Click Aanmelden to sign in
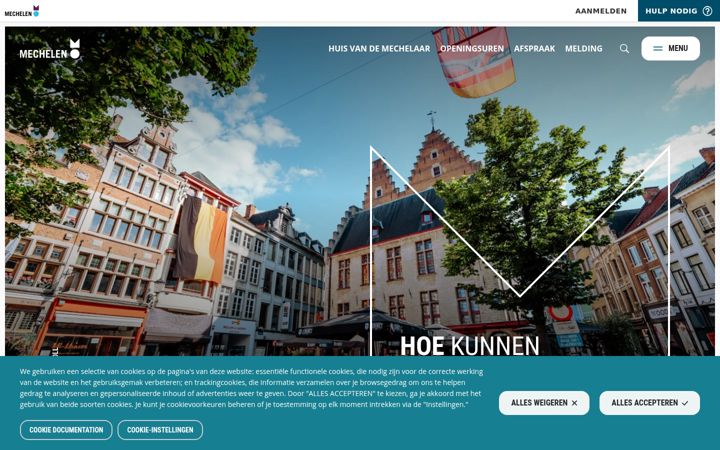720x450 pixels. [x=601, y=11]
